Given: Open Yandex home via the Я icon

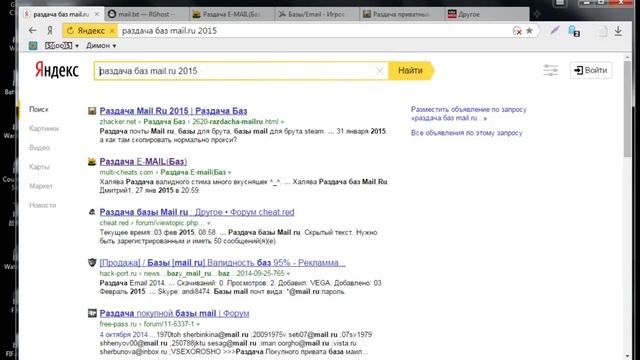Looking at the screenshot, I should coord(50,31).
